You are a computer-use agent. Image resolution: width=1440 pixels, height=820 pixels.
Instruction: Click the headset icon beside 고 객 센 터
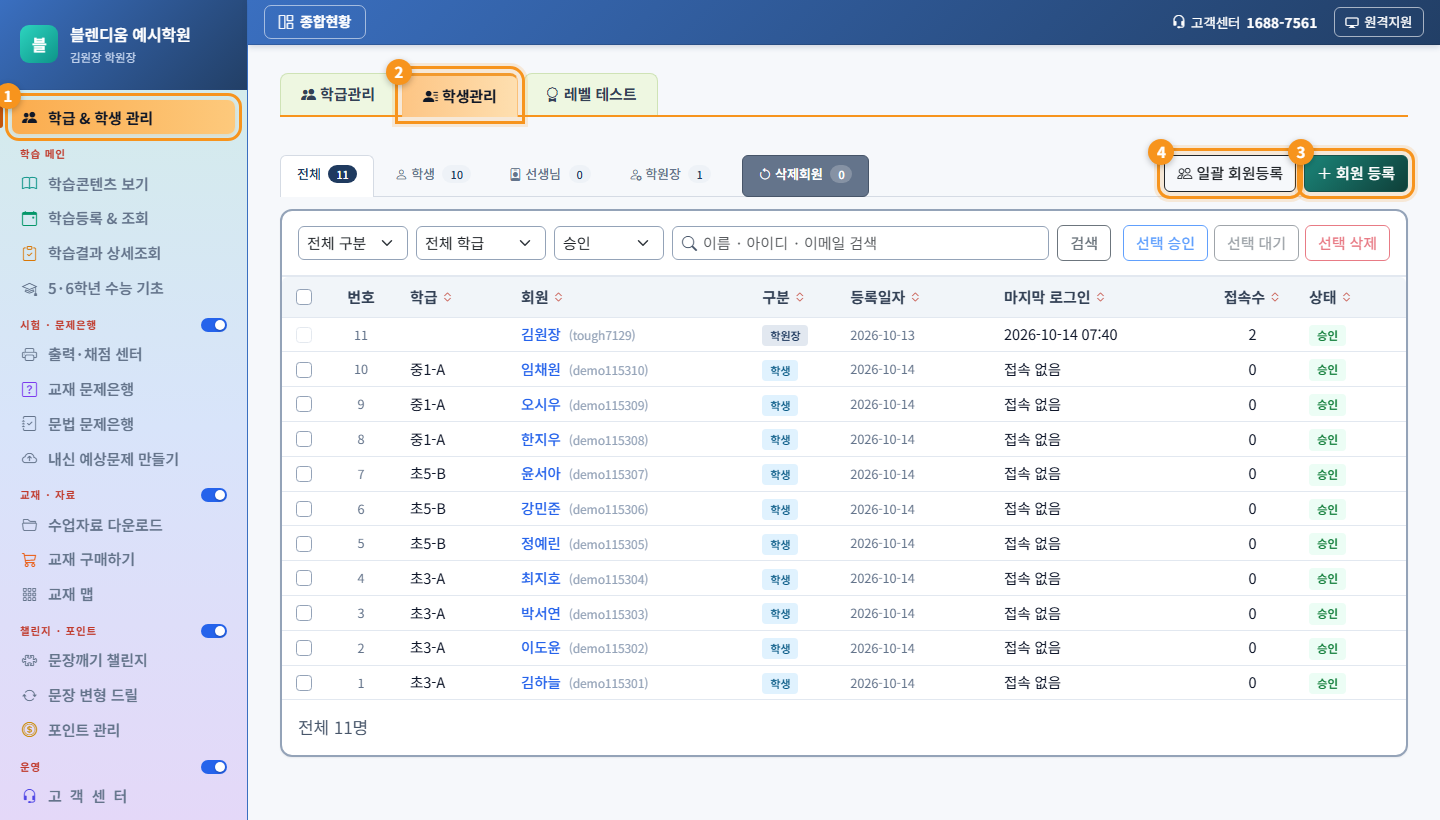(29, 796)
